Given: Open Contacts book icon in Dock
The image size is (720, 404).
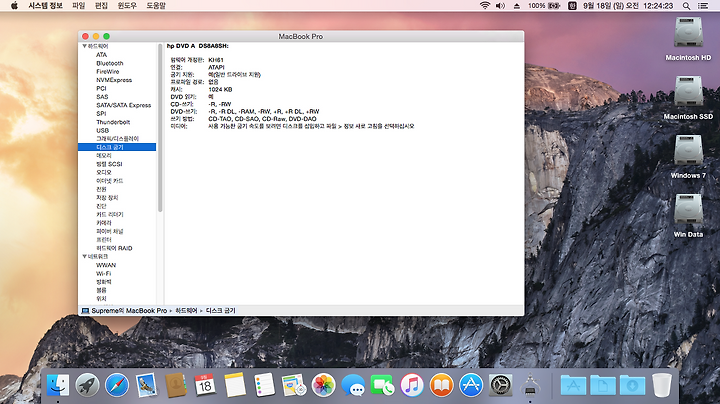Looking at the screenshot, I should (176, 385).
